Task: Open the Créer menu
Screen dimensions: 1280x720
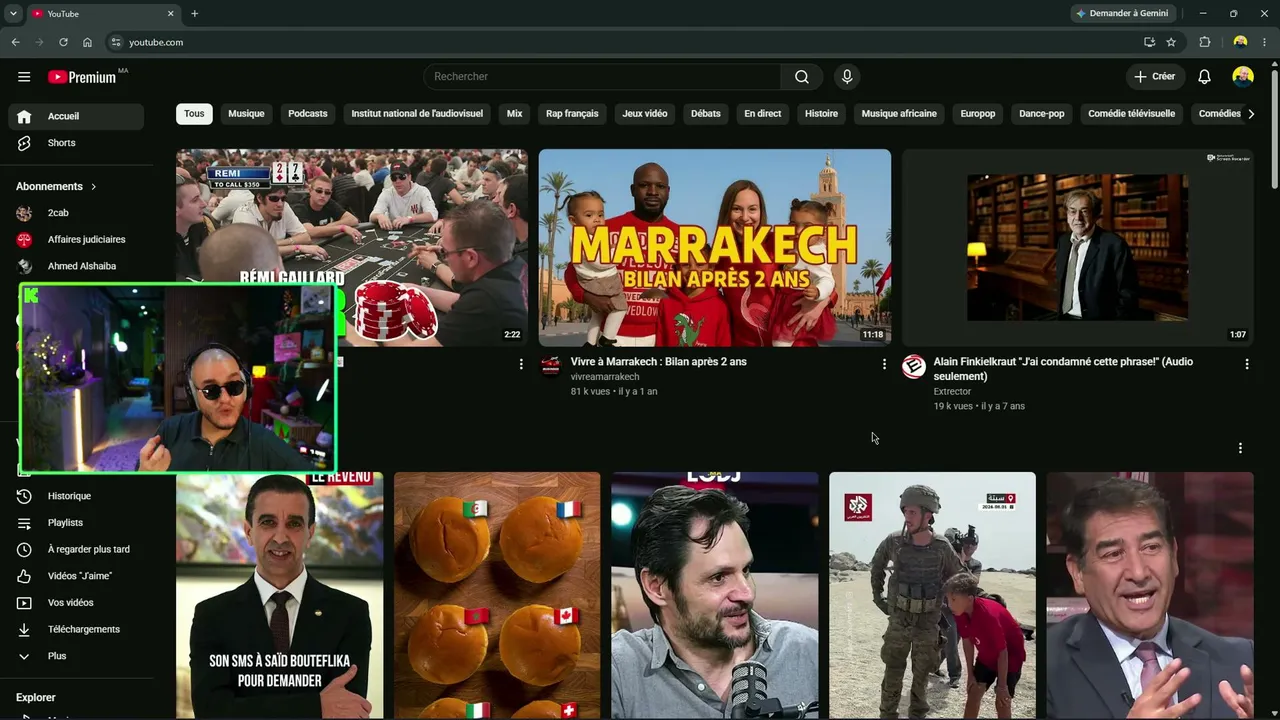Action: (1155, 77)
